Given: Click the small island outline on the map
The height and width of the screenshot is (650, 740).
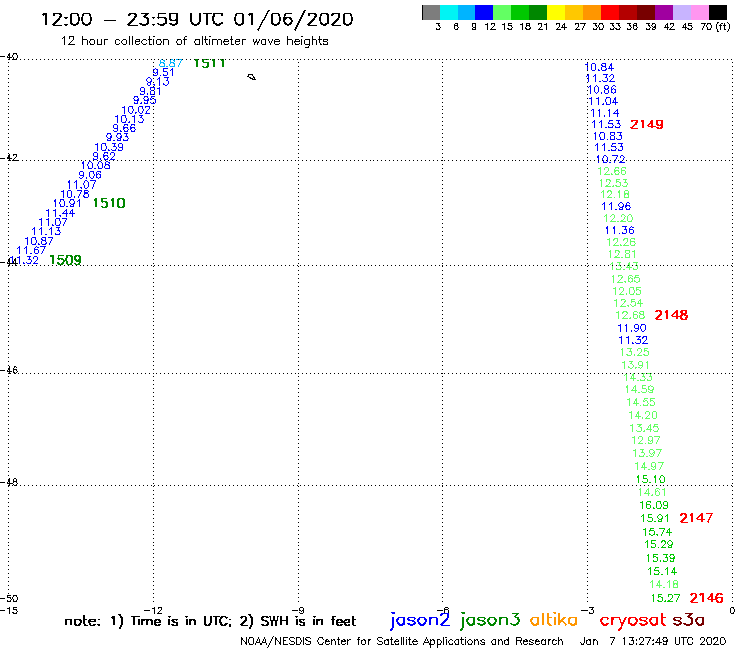Looking at the screenshot, I should 252,77.
